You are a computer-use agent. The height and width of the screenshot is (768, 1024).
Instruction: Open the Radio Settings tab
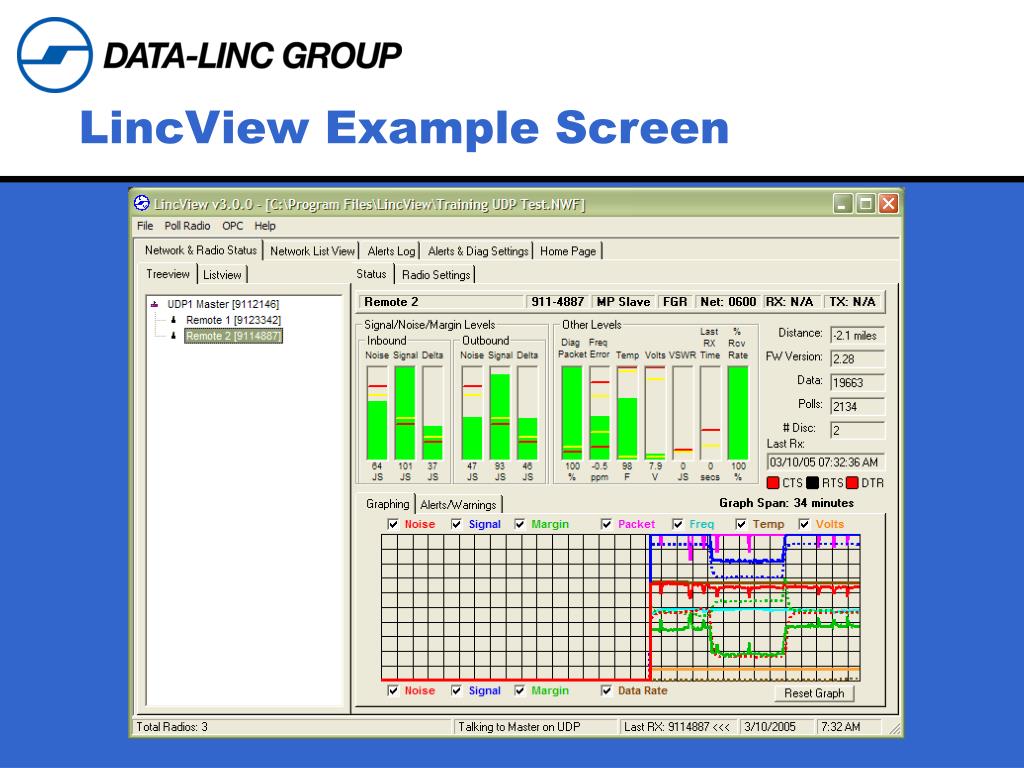click(436, 275)
